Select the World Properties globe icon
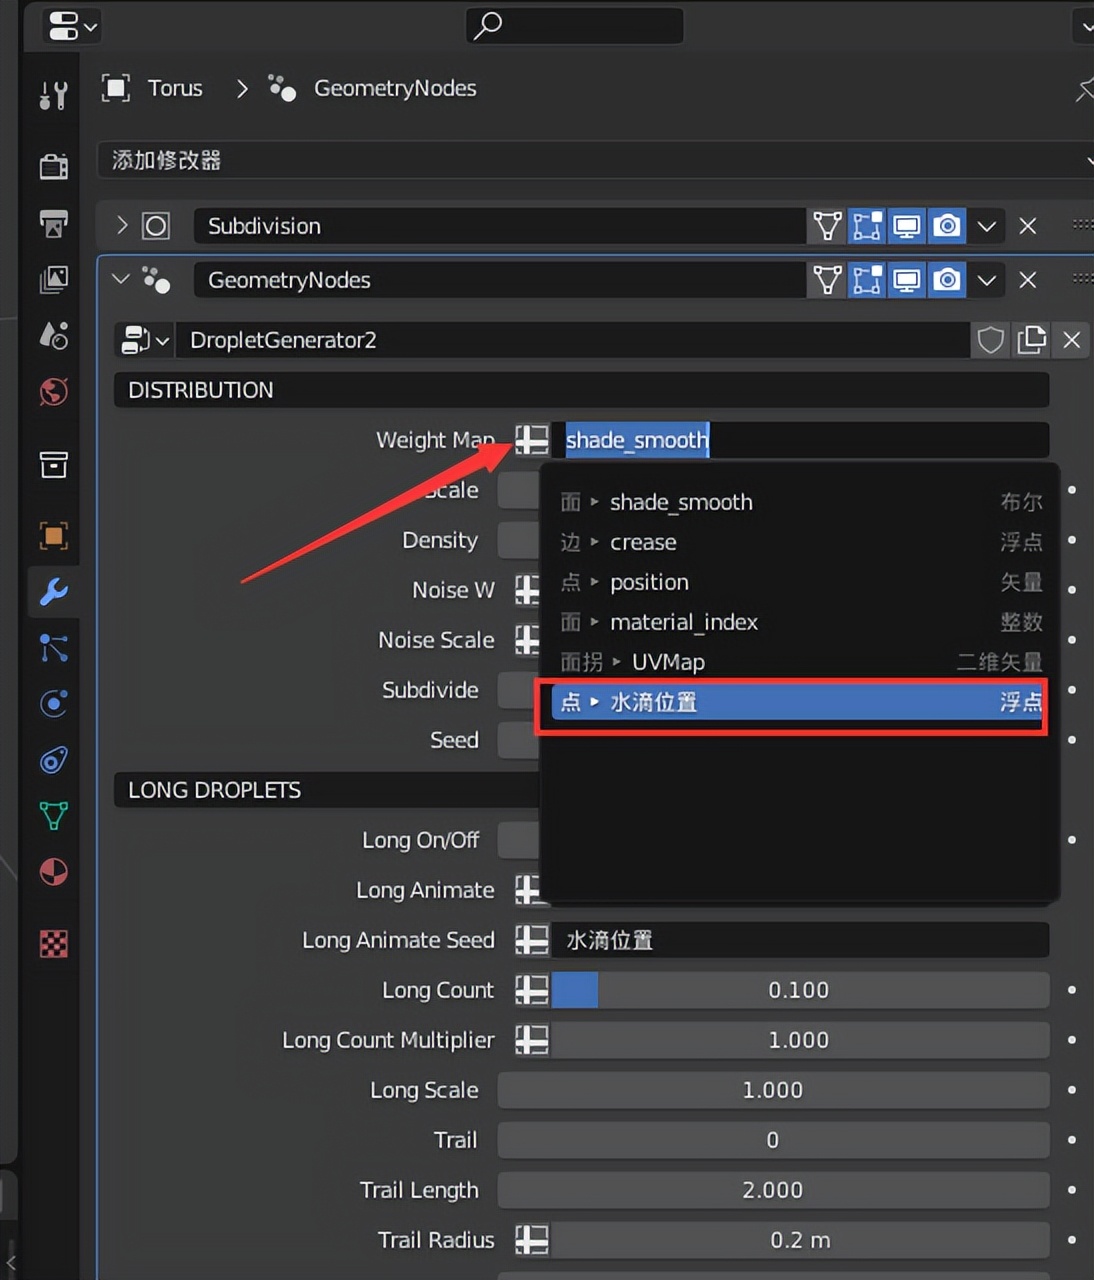Screen dimensions: 1094x1280 tap(52, 392)
